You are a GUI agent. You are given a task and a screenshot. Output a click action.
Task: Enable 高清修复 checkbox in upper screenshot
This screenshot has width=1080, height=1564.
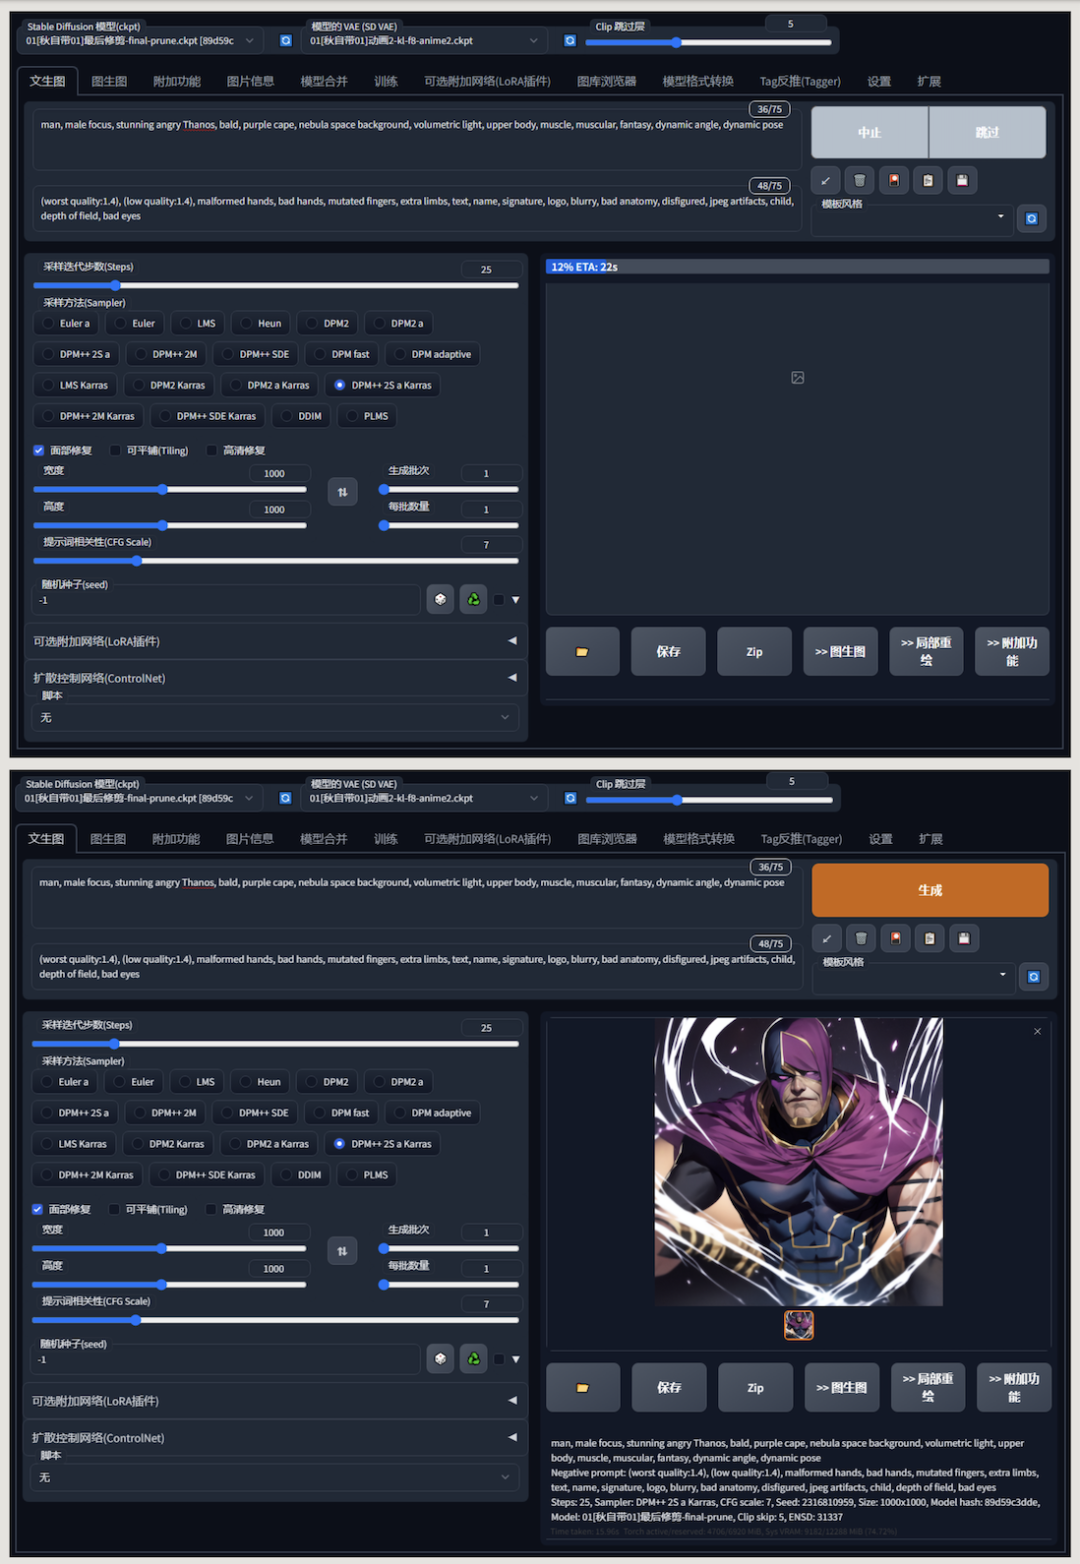pos(212,450)
